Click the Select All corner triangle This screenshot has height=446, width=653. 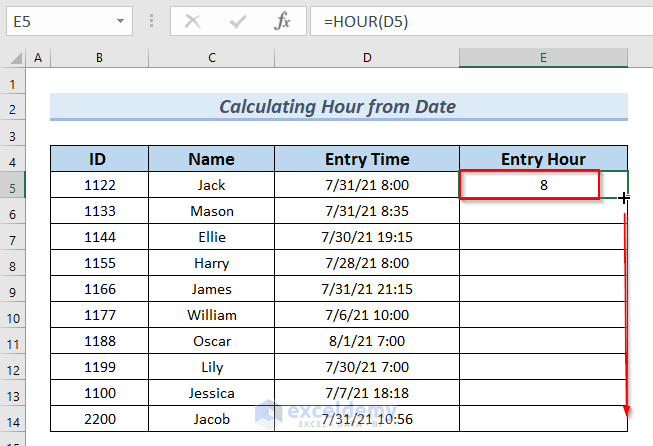tap(15, 58)
